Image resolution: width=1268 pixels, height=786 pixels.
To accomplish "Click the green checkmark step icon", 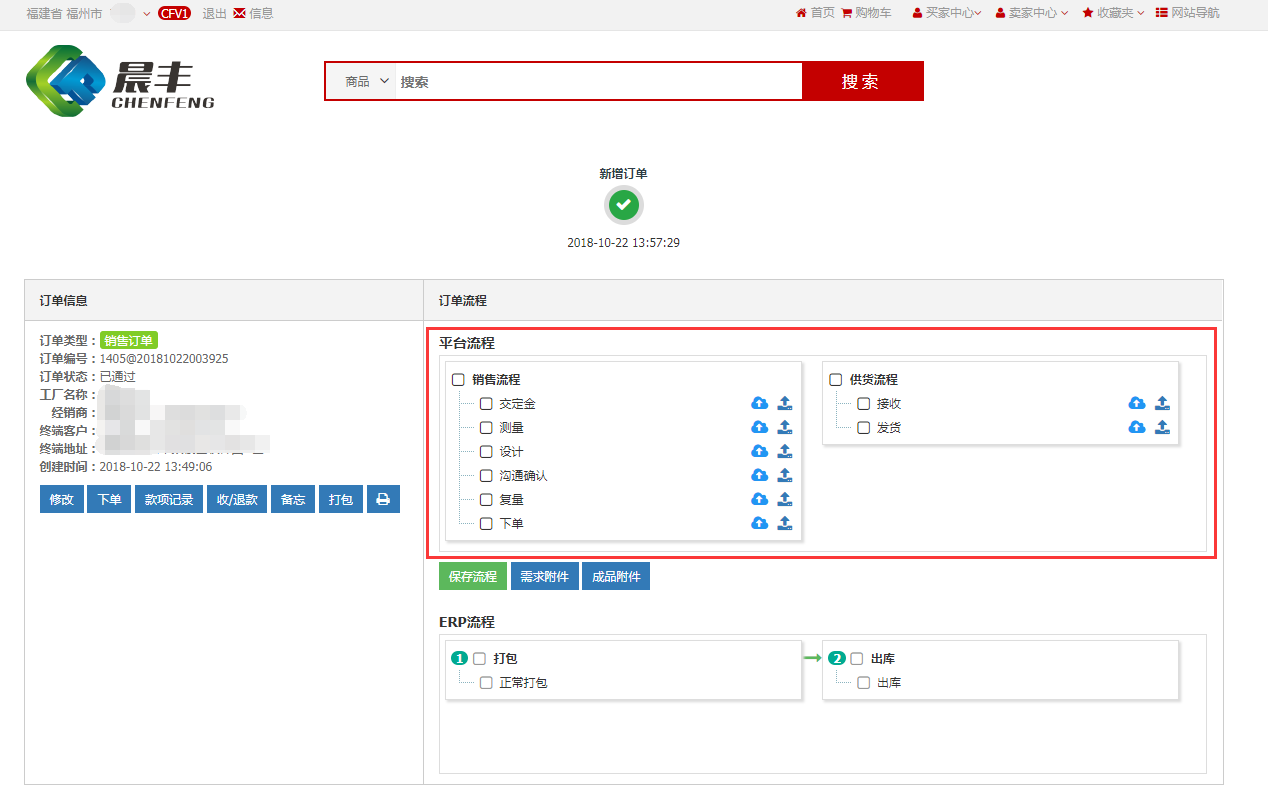I will 624,206.
